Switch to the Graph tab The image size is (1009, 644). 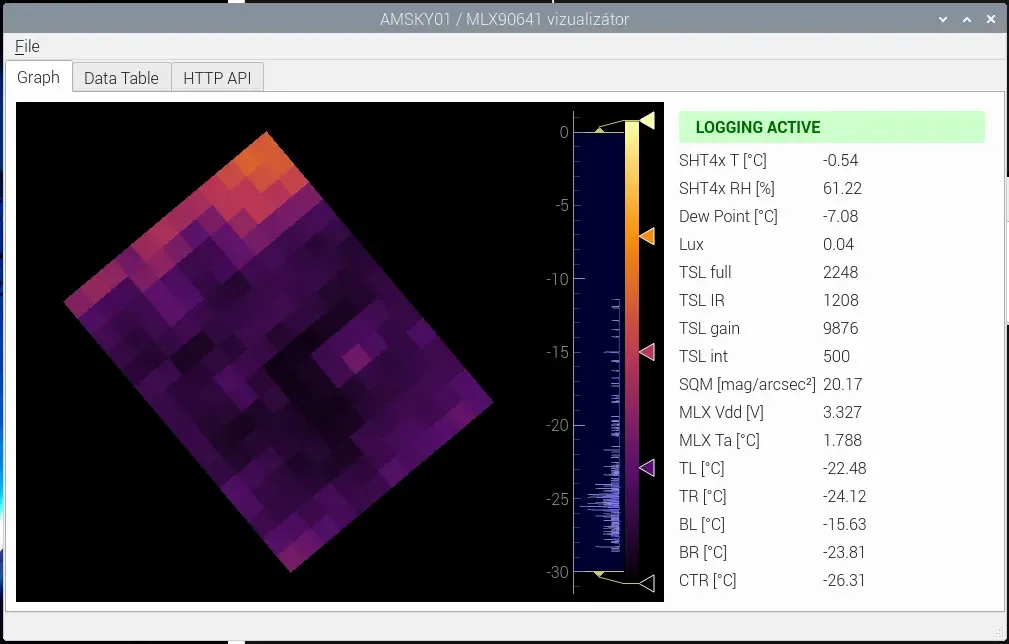39,77
